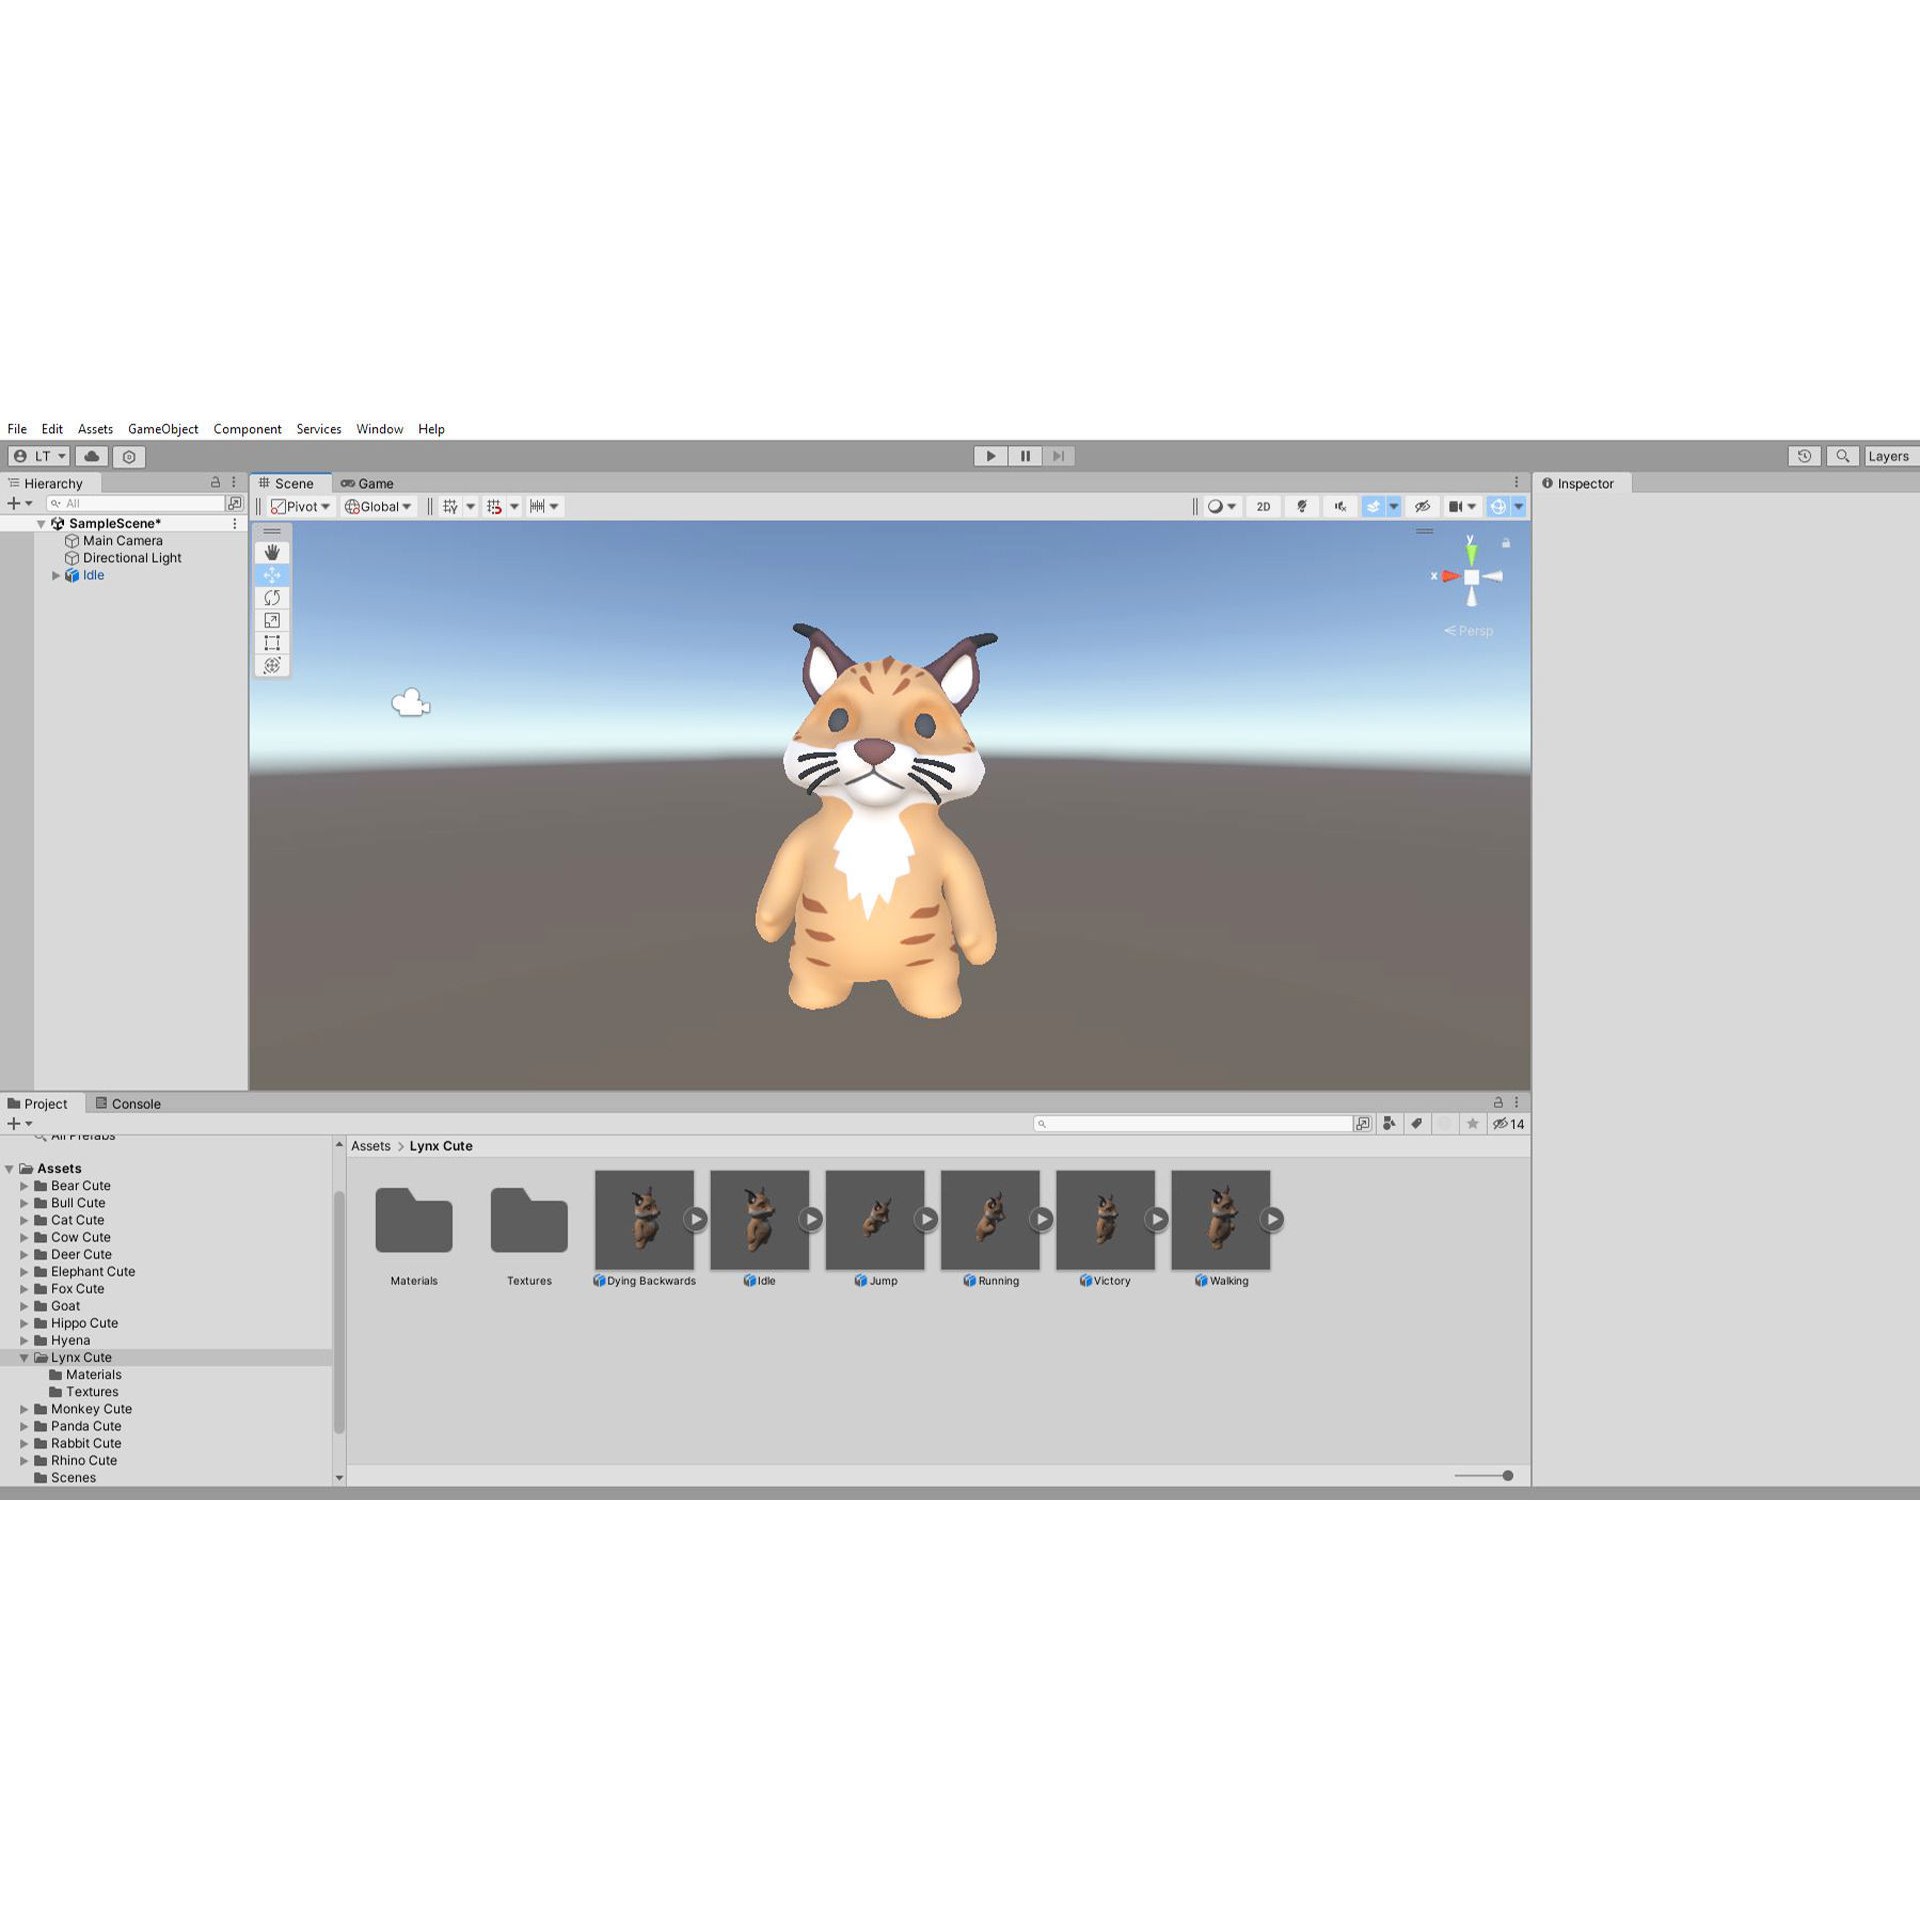Viewport: 1920px width, 1920px height.
Task: Select the Scale tool
Action: tap(272, 620)
